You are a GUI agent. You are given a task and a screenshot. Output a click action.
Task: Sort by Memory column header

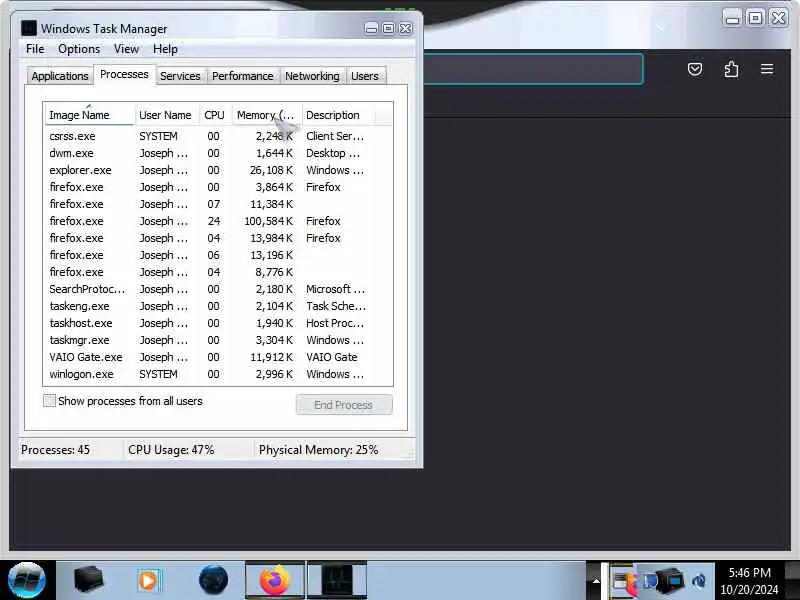267,115
